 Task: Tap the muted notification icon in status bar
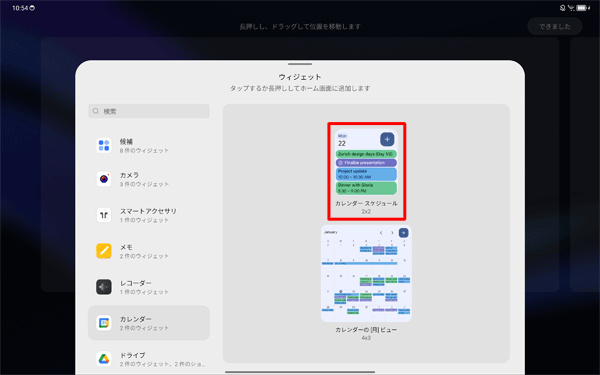[562, 8]
